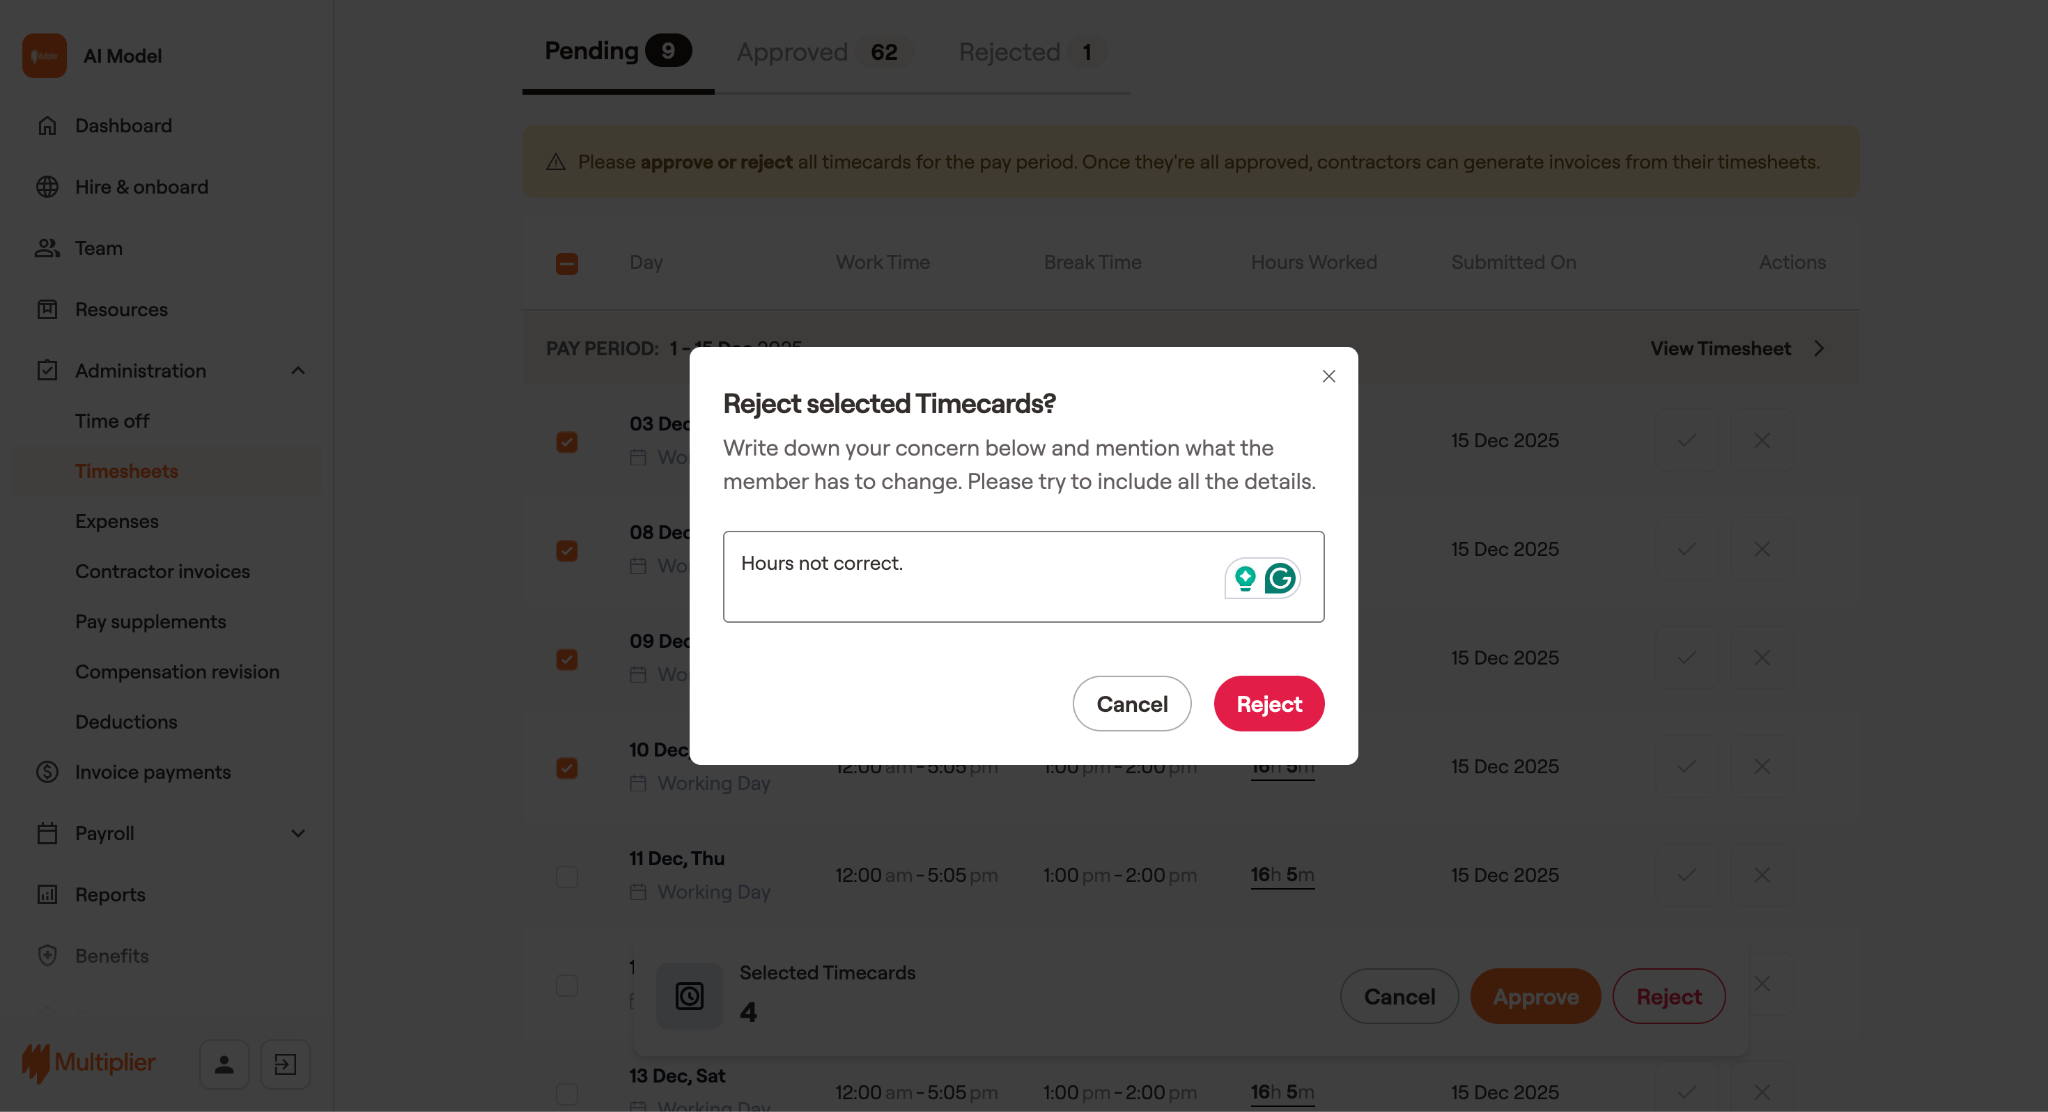Click the Grammarly icon in the text field
2048x1112 pixels.
click(x=1280, y=578)
